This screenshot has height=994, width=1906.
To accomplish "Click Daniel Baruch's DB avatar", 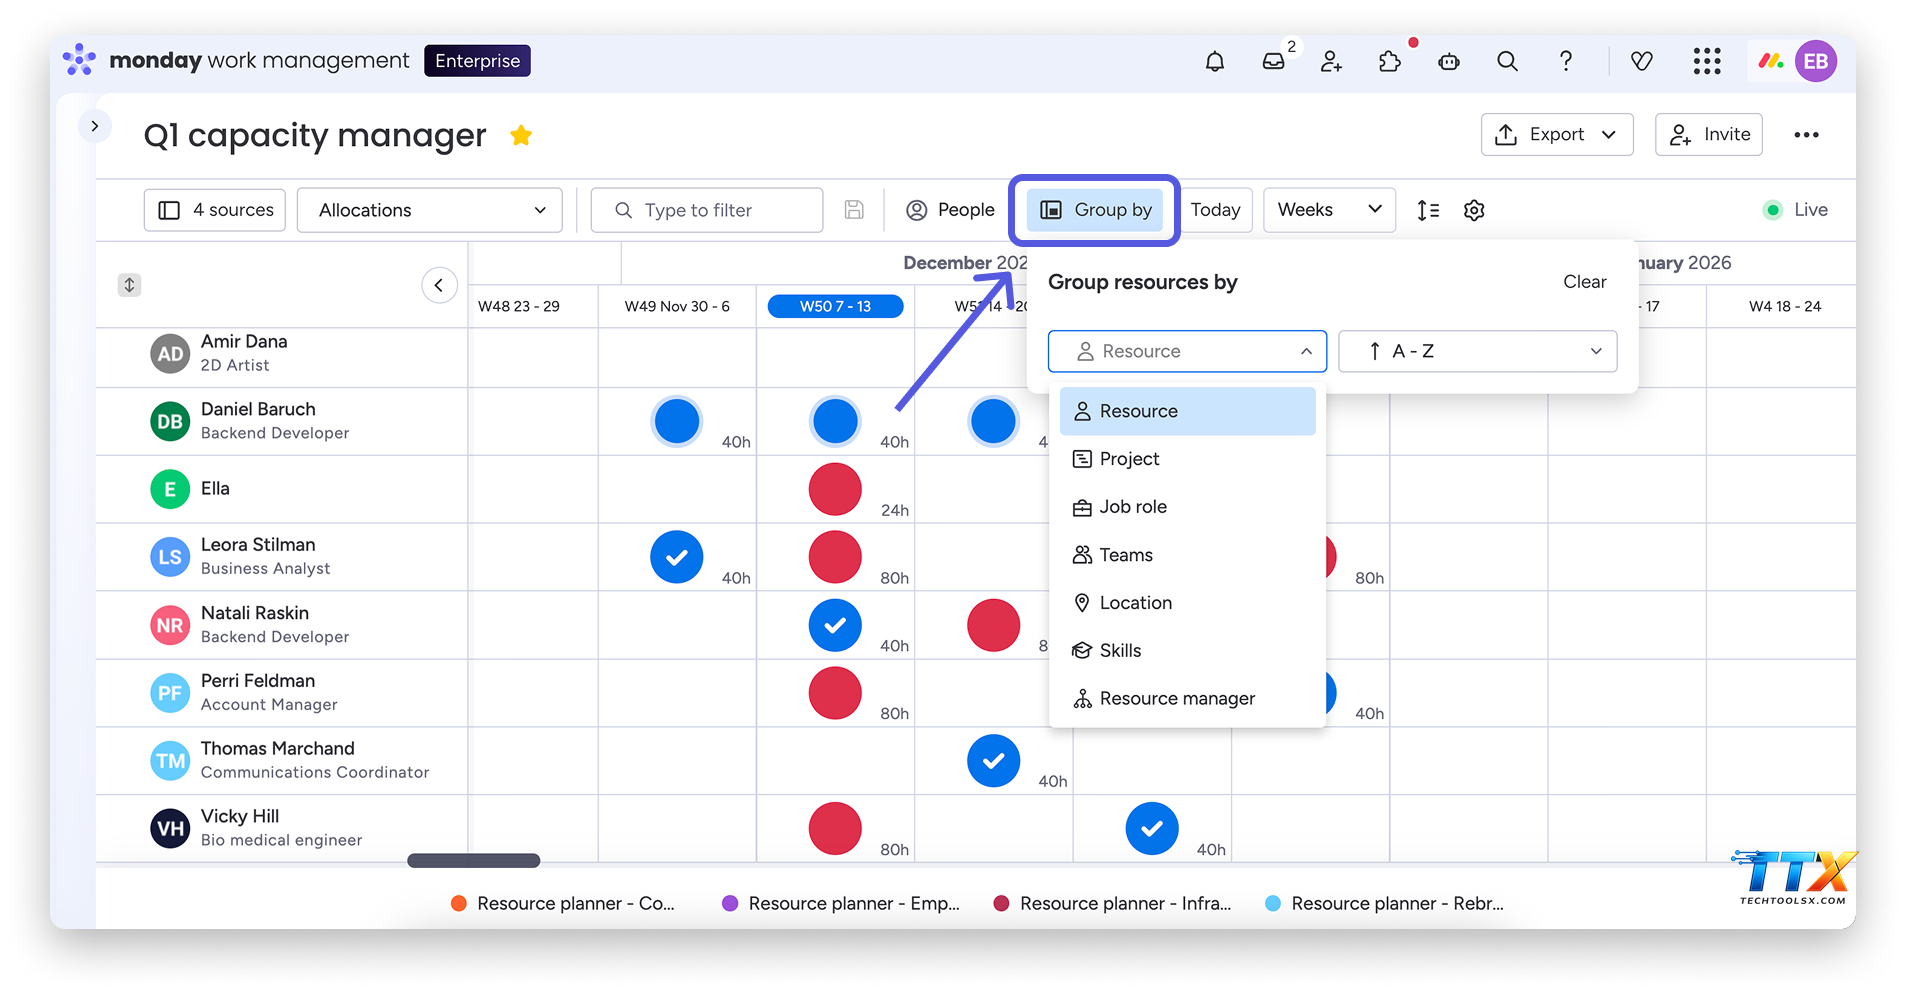I will click(x=170, y=422).
